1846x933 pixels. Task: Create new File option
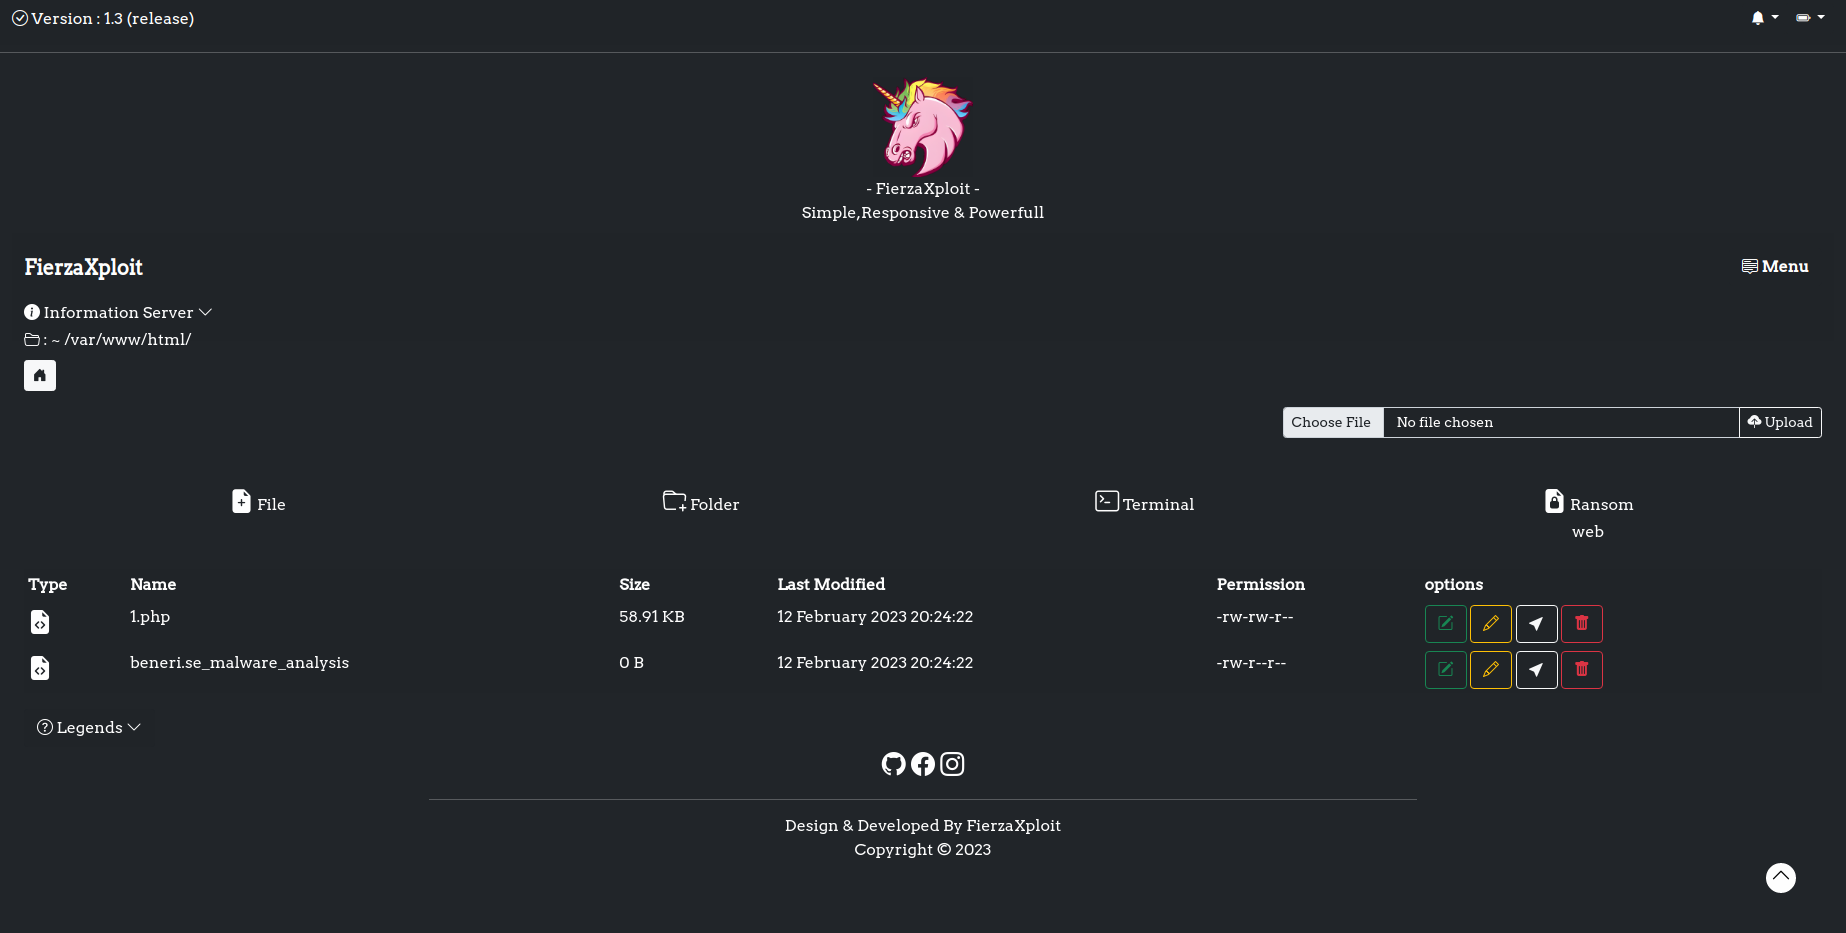click(x=259, y=503)
